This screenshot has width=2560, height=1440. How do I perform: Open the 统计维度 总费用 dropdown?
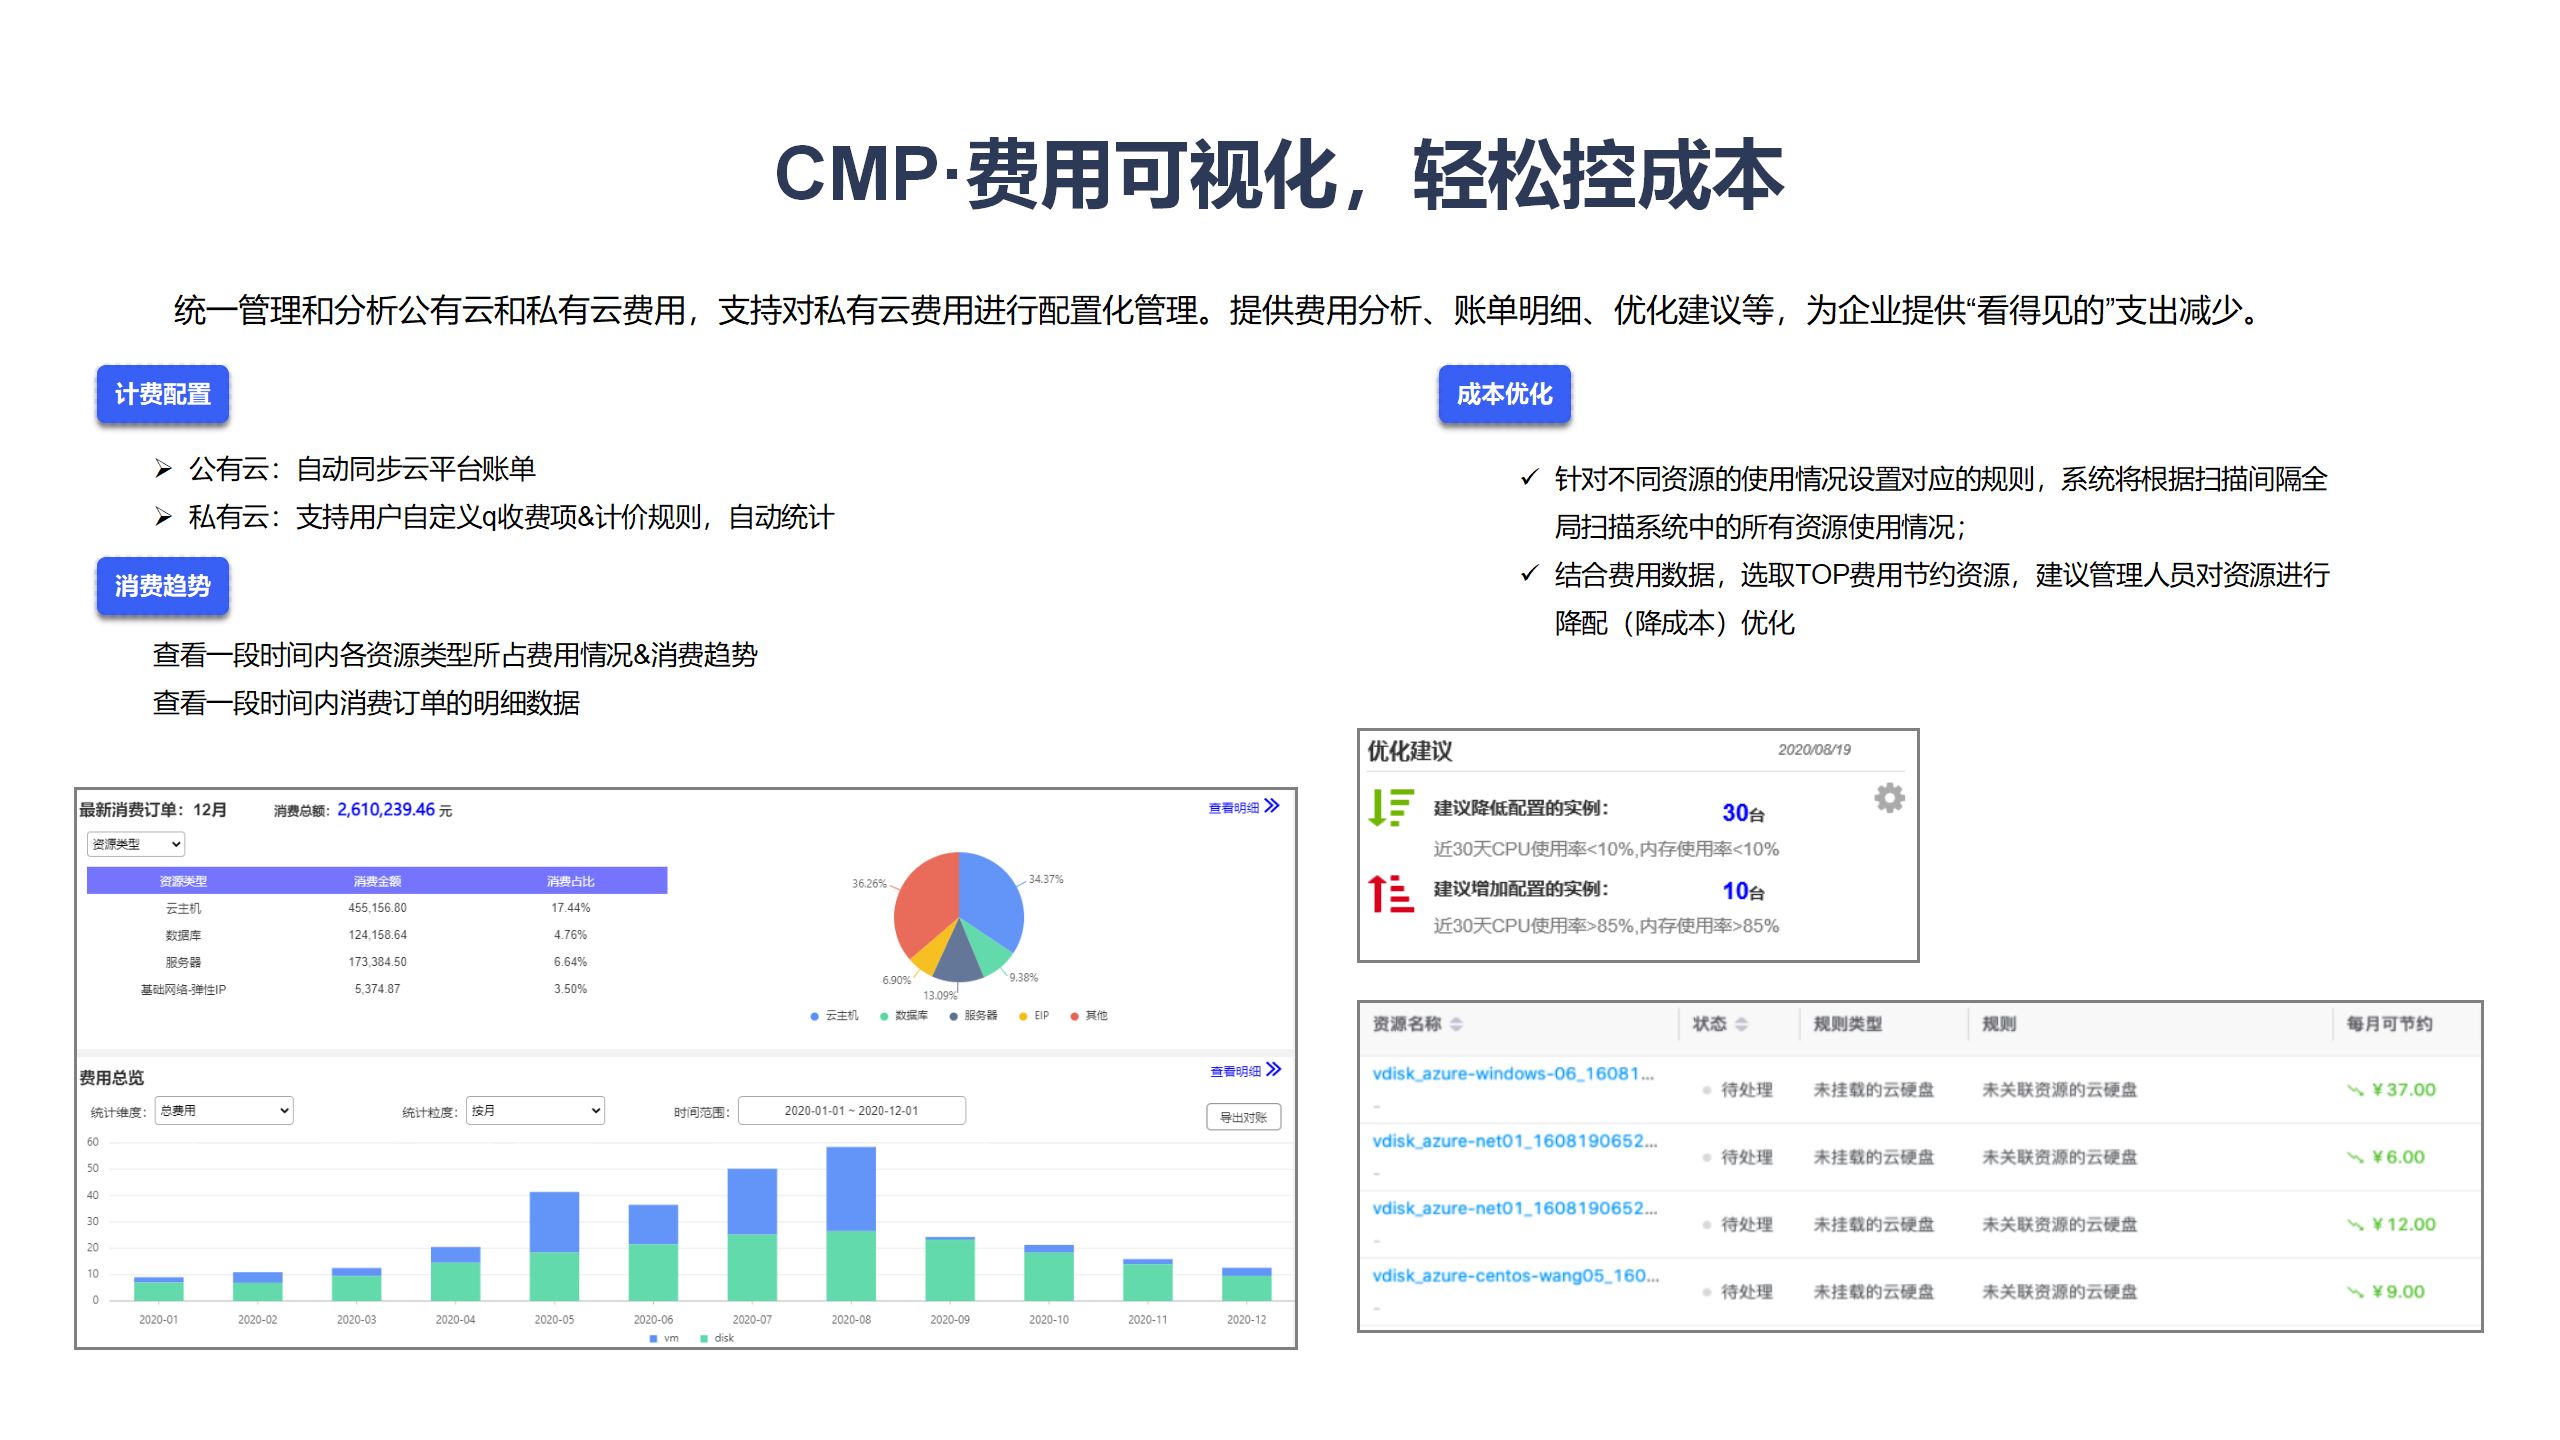tap(224, 1111)
